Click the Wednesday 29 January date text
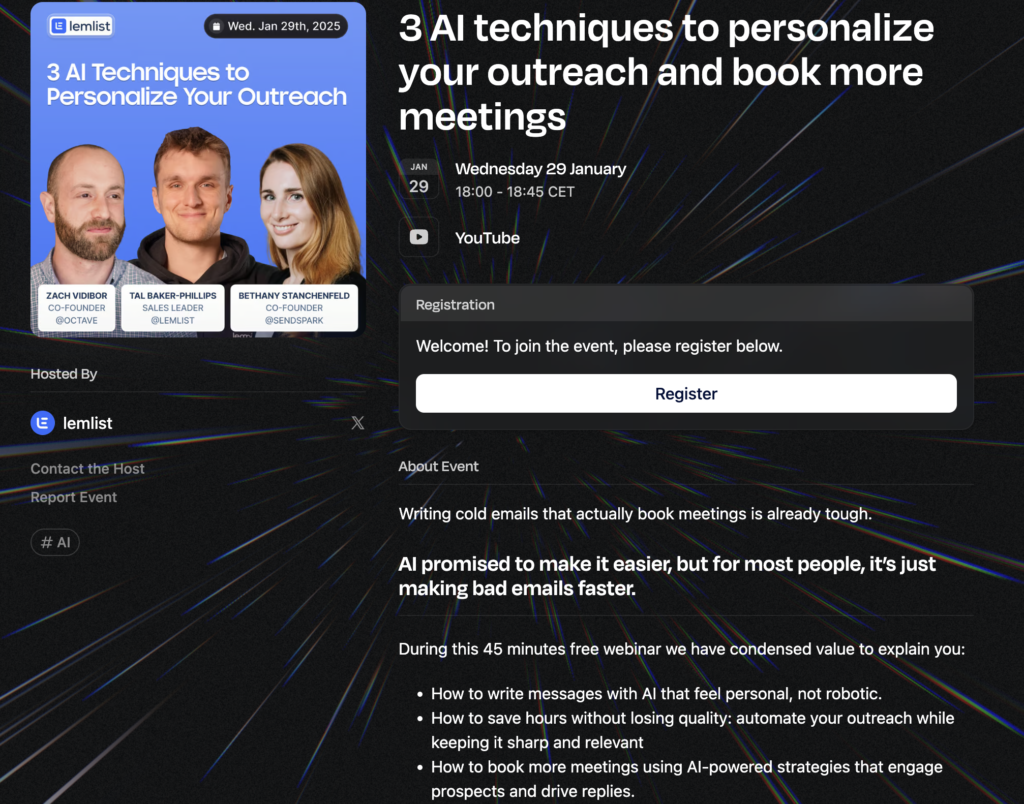The width and height of the screenshot is (1024, 804). (x=540, y=168)
